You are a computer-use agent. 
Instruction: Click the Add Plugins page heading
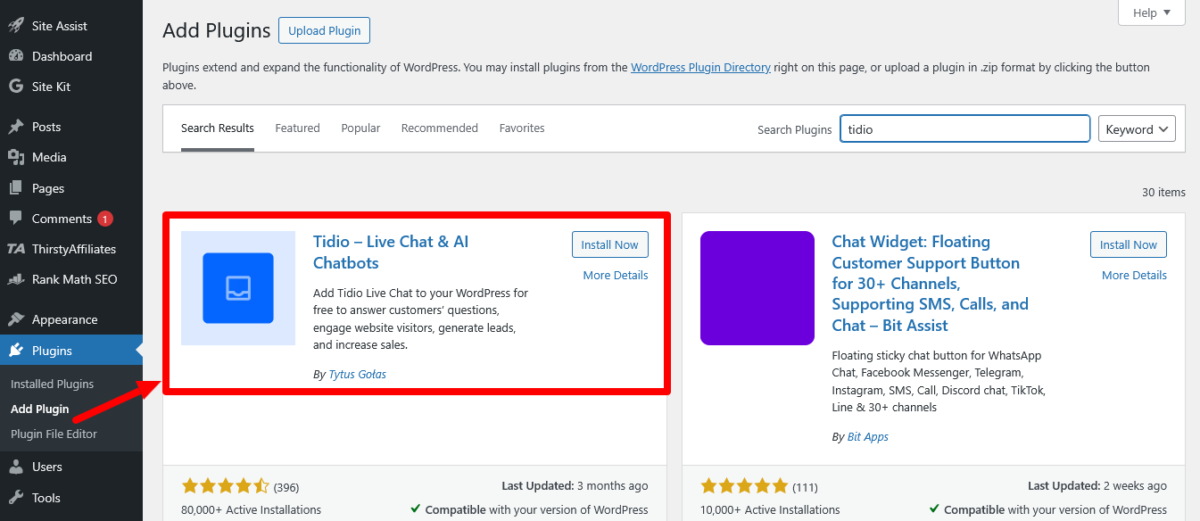(216, 30)
